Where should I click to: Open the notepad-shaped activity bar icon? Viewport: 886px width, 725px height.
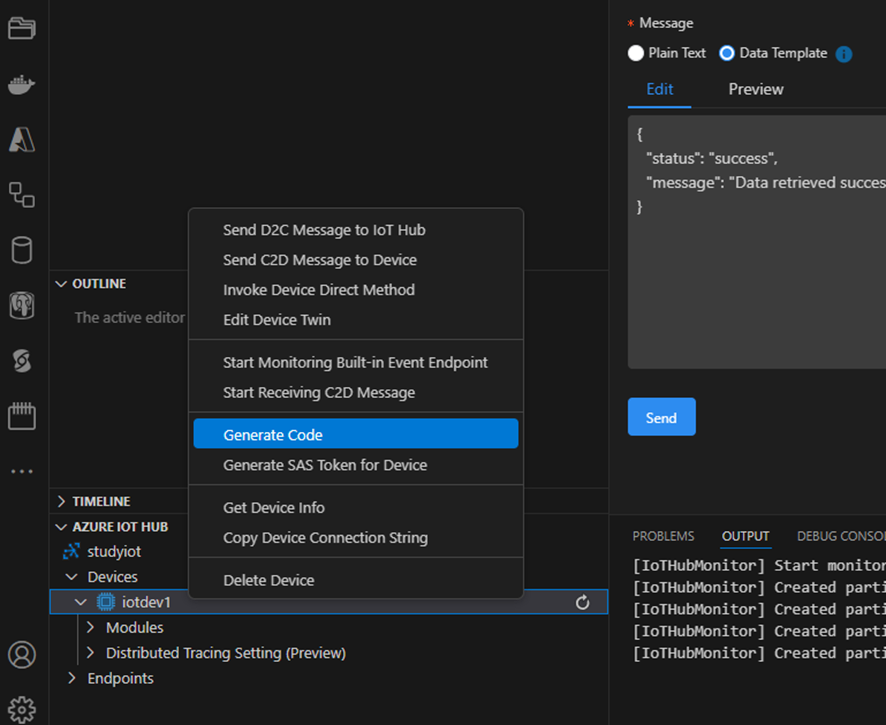pos(21,416)
